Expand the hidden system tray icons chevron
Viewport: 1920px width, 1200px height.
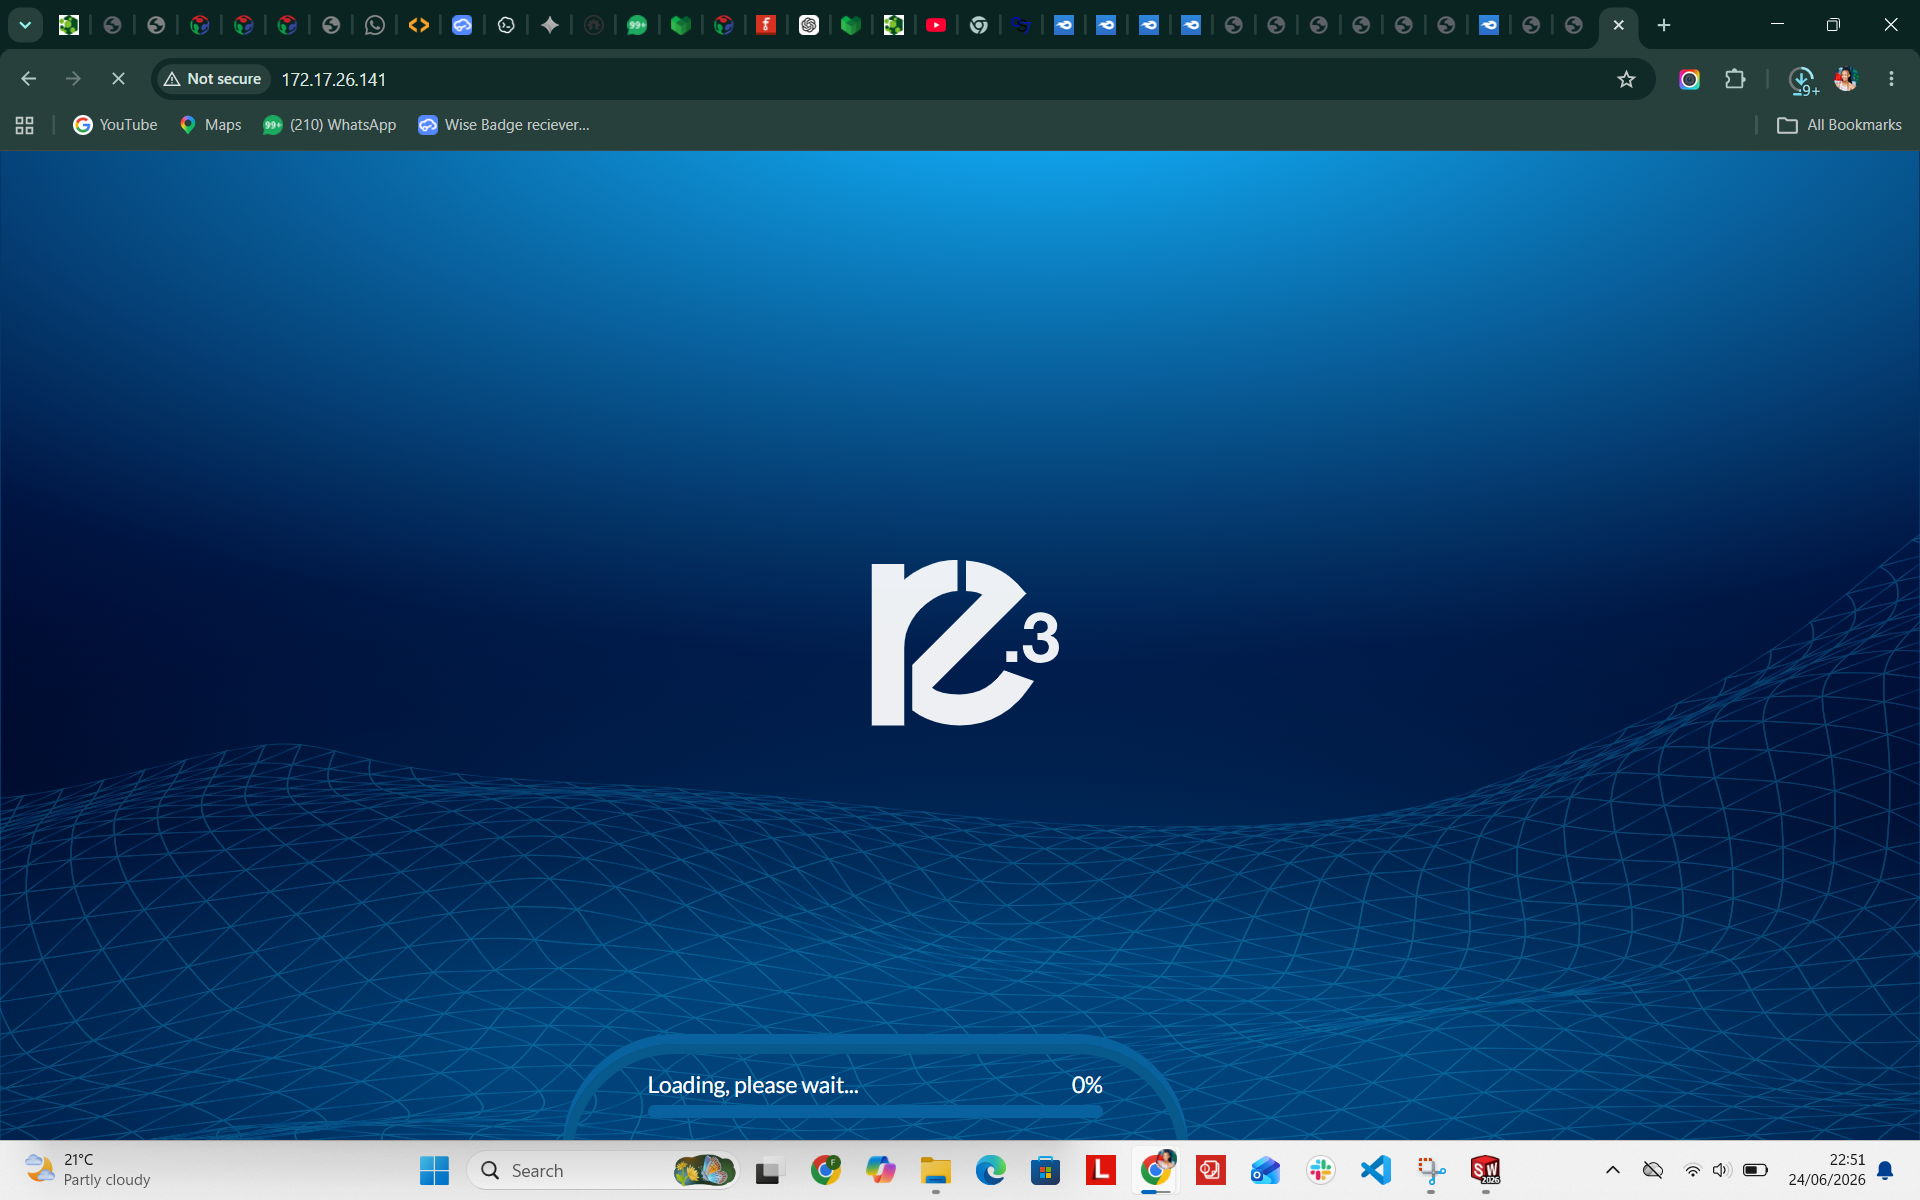[x=1613, y=1170]
